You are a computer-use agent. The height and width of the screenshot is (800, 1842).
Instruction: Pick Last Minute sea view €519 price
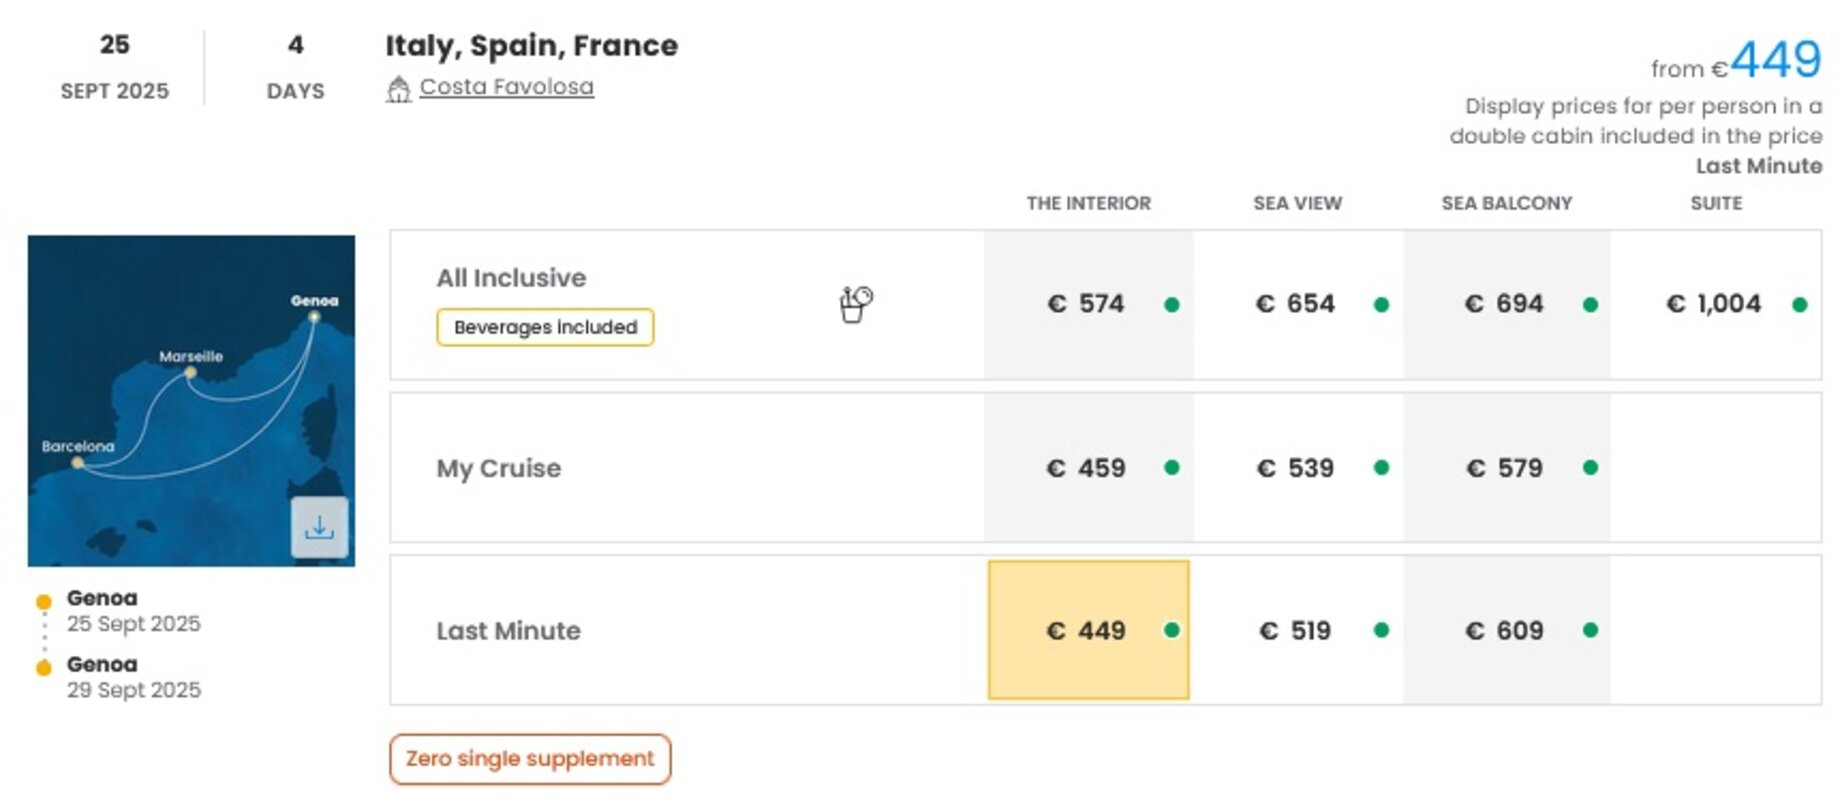[x=1298, y=630]
